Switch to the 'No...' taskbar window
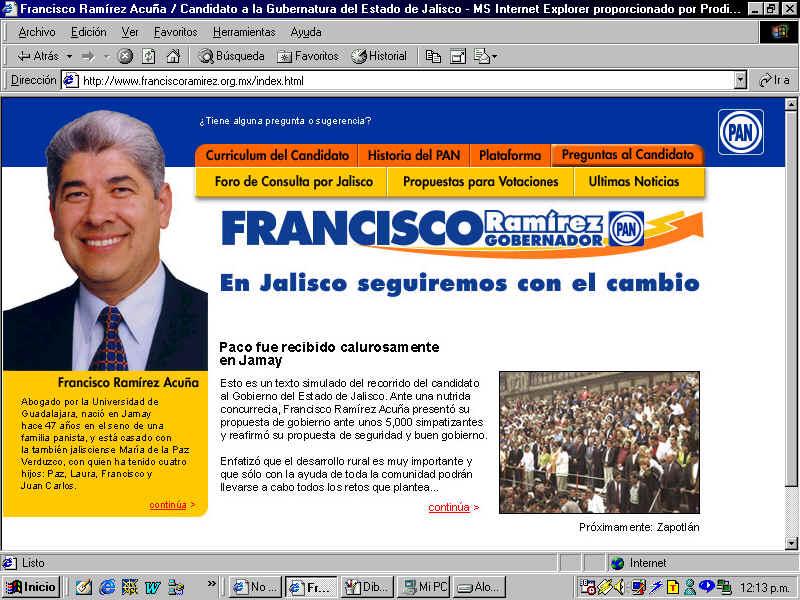 coord(255,587)
